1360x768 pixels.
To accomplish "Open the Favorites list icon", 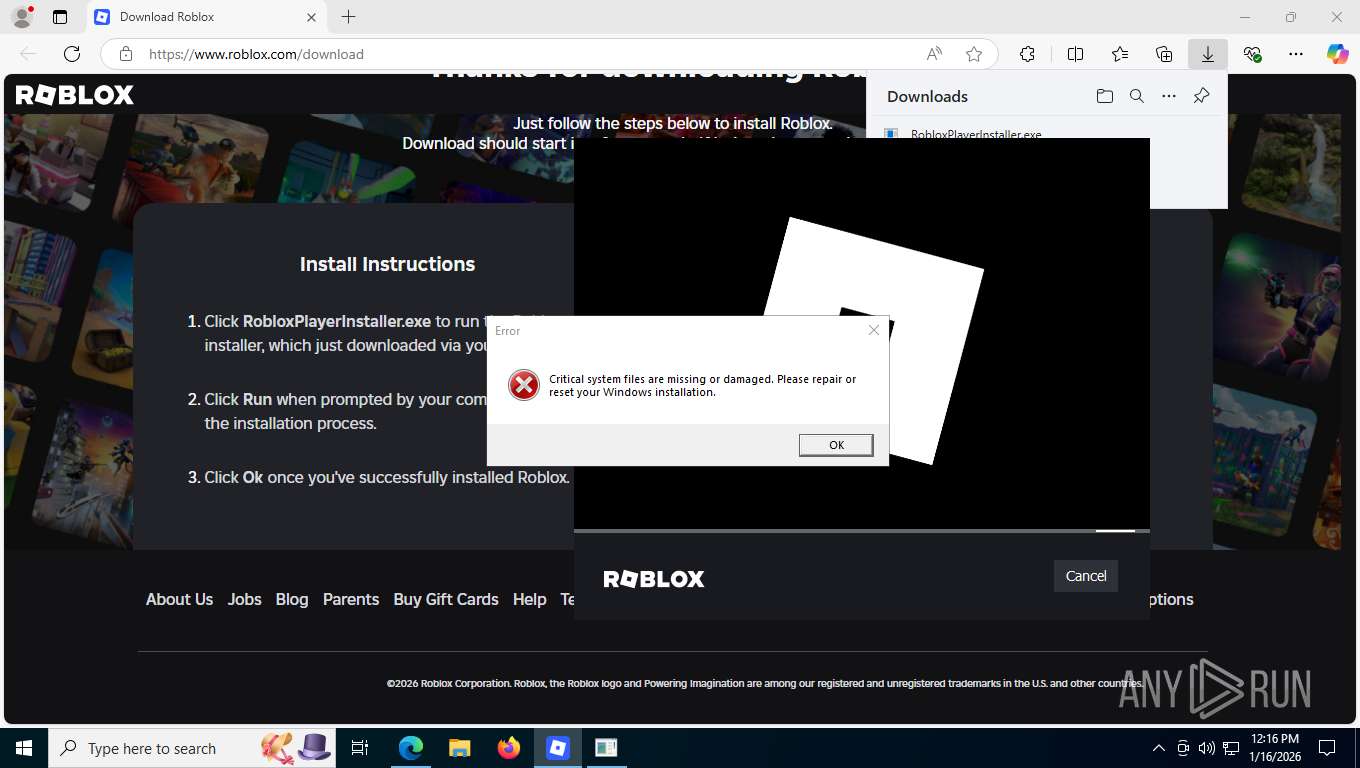I will tap(1120, 54).
